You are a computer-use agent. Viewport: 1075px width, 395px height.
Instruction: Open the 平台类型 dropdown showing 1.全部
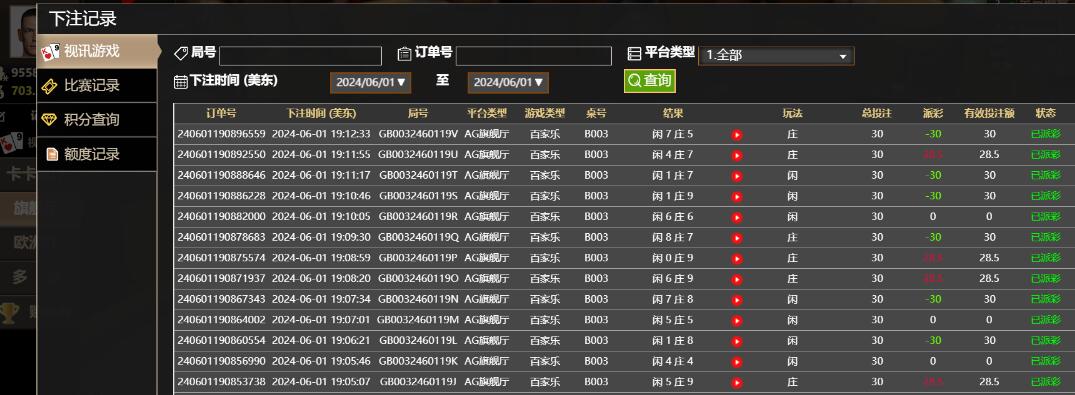click(x=776, y=56)
